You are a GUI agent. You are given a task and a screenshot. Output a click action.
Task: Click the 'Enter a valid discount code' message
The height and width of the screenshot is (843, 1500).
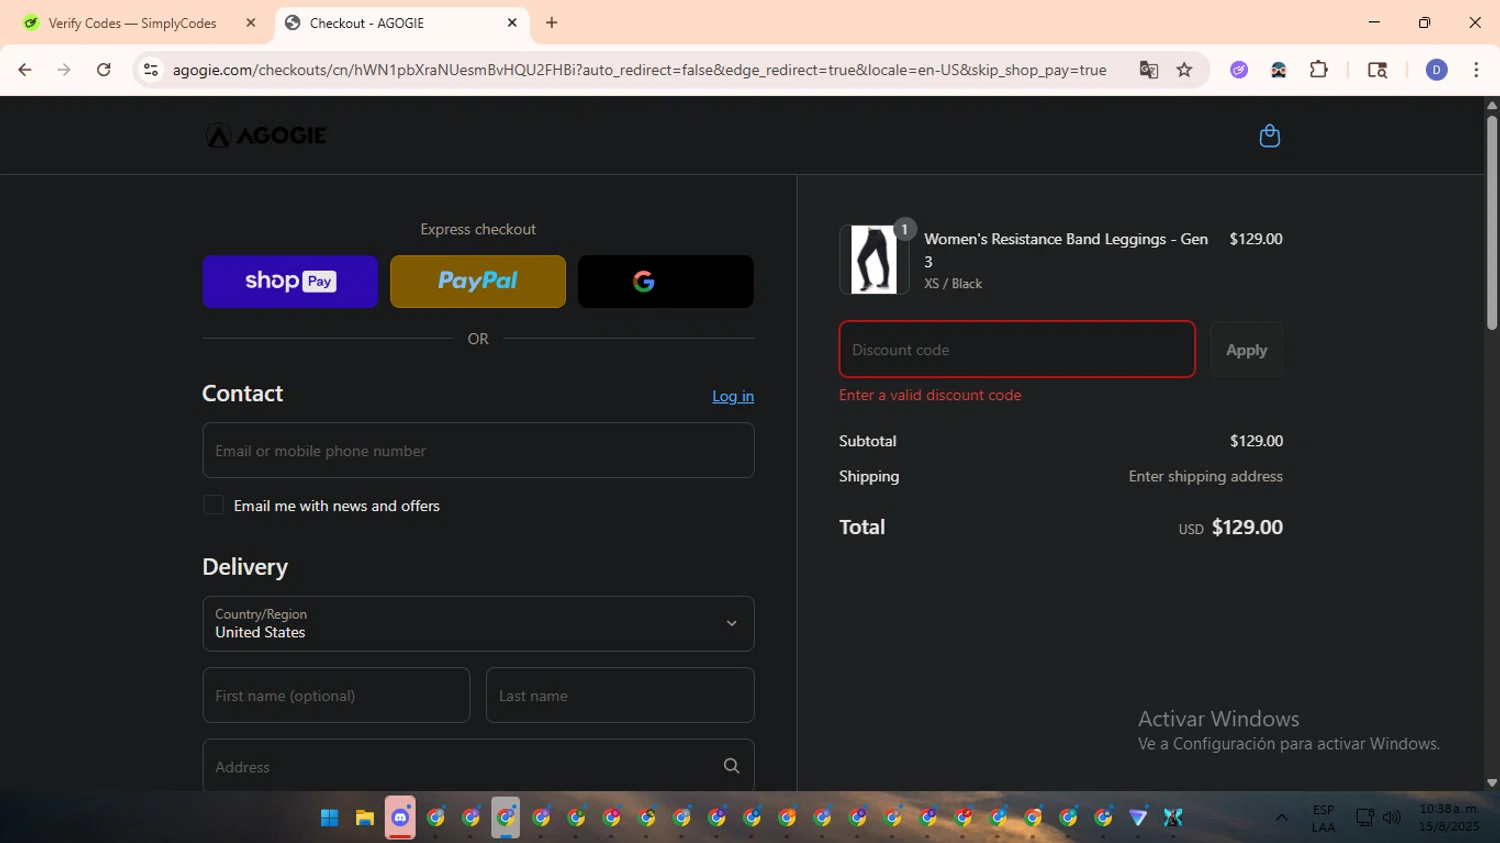[930, 395]
